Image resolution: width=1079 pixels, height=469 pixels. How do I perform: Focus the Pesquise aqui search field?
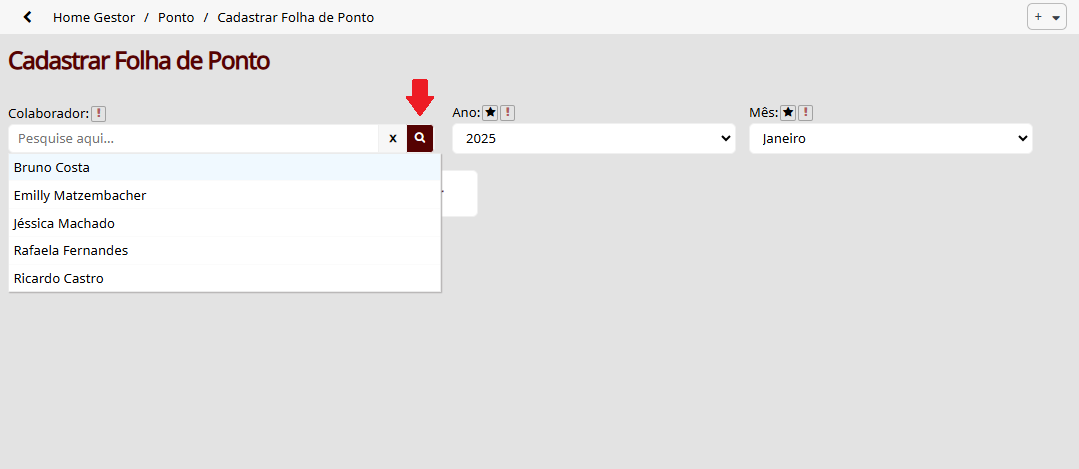click(193, 138)
